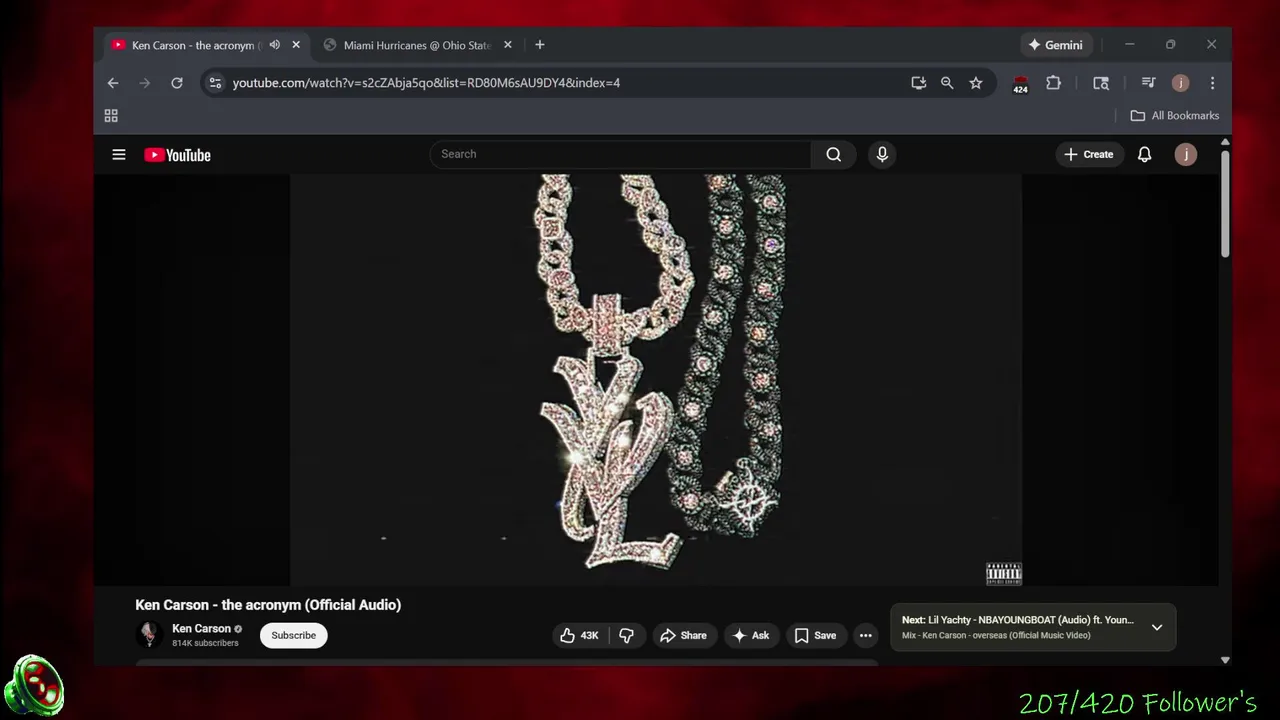The width and height of the screenshot is (1280, 720).
Task: Open the Create button
Action: pos(1088,154)
